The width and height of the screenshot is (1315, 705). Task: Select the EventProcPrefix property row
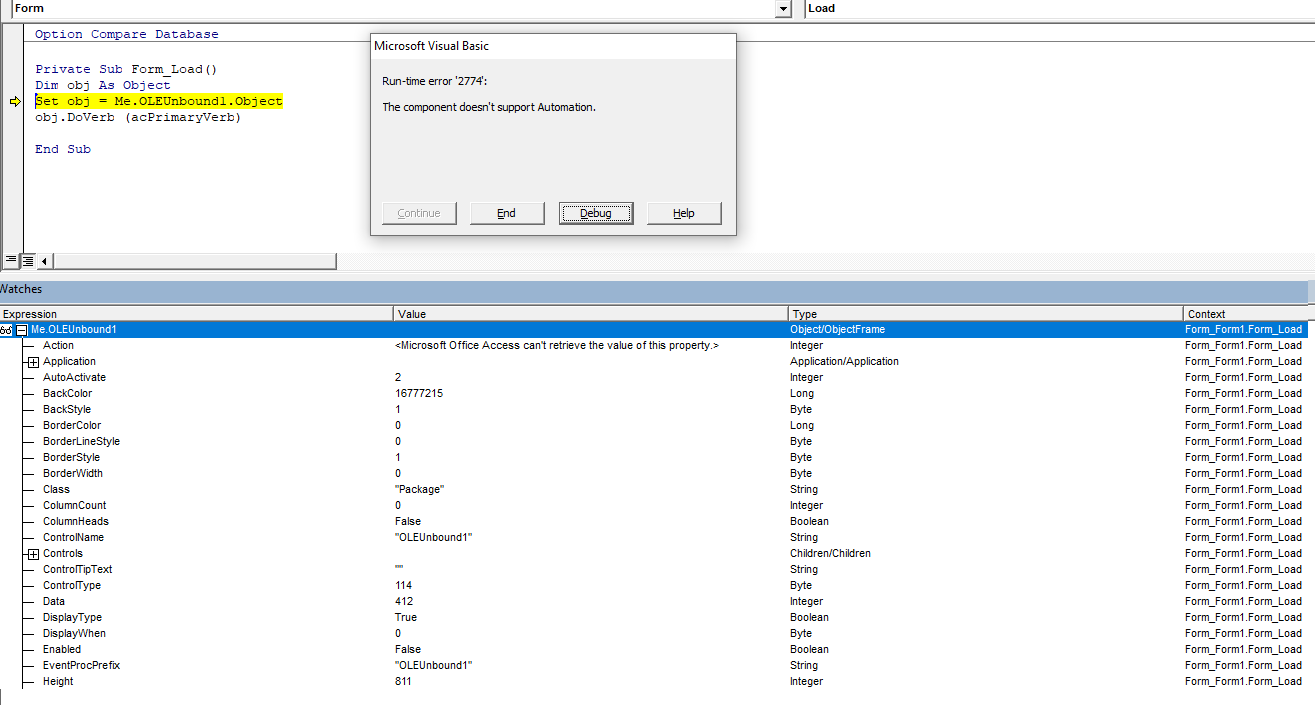(654, 665)
